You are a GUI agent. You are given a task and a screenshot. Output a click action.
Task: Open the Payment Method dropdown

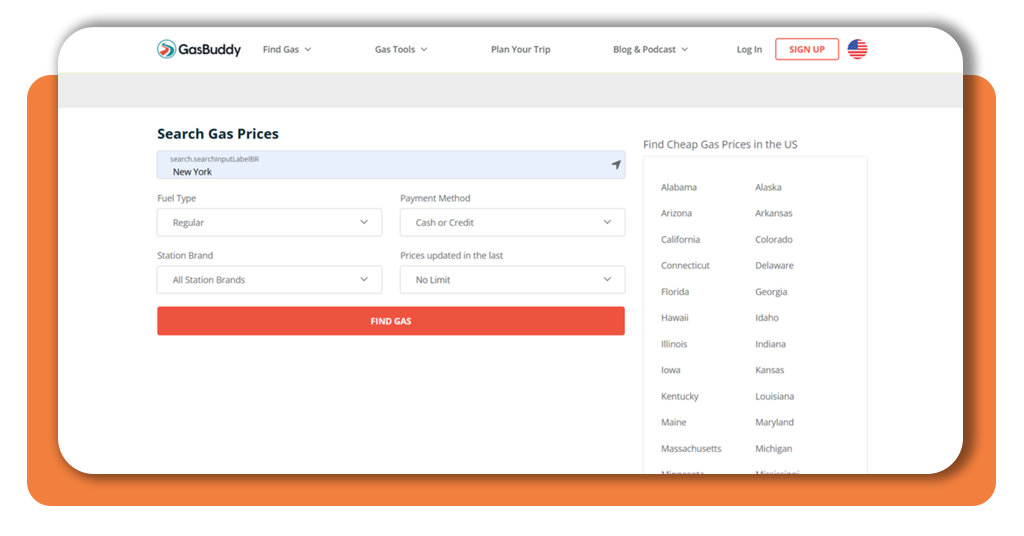[513, 223]
